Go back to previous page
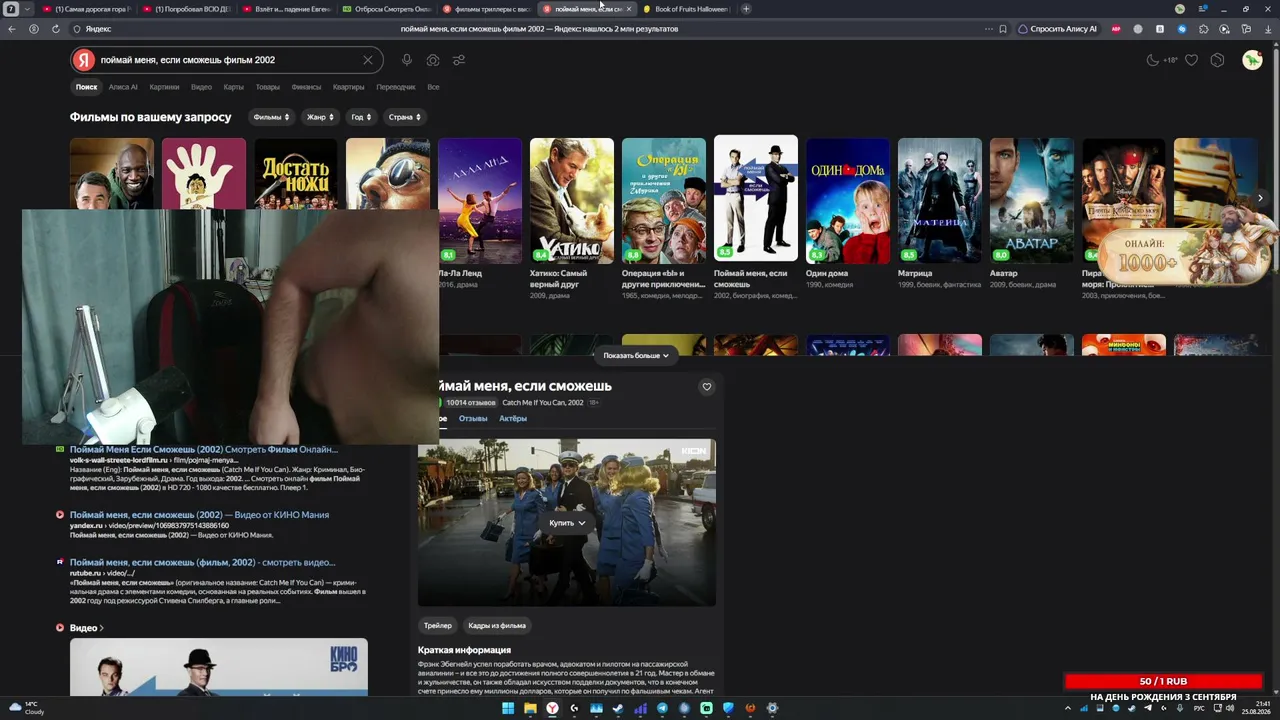 (x=12, y=29)
